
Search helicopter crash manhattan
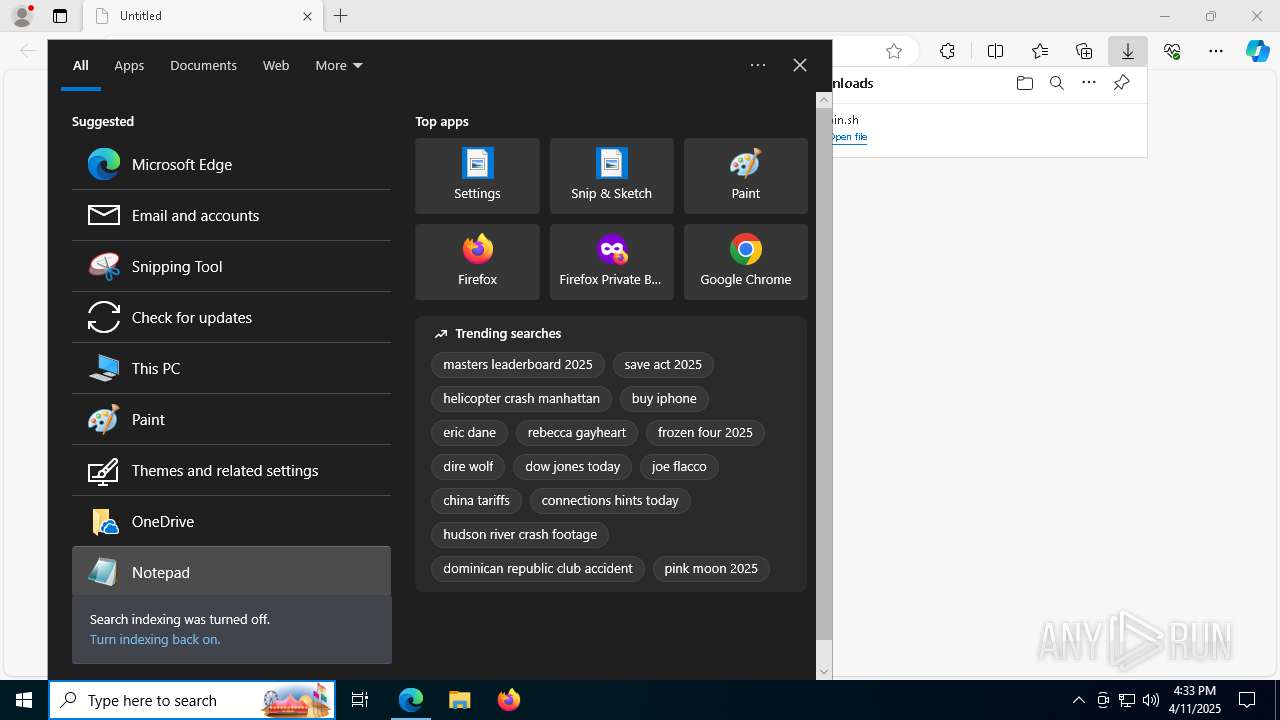click(x=521, y=399)
